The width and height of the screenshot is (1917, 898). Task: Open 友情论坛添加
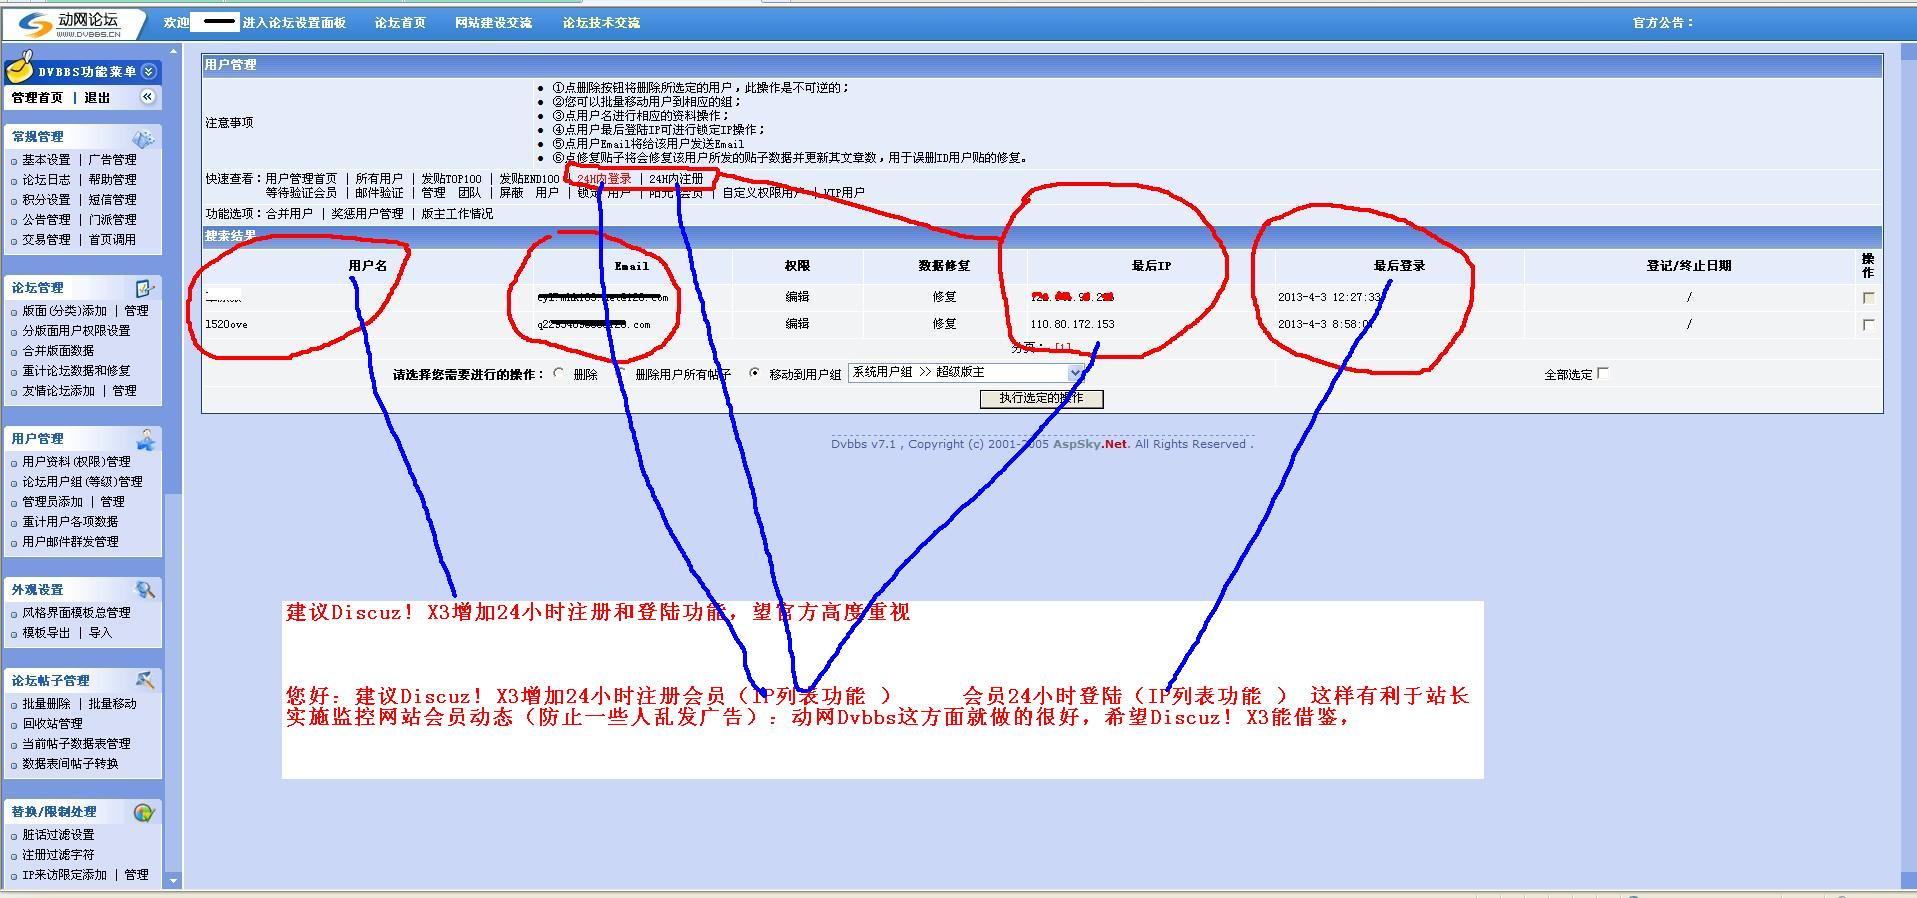point(58,391)
